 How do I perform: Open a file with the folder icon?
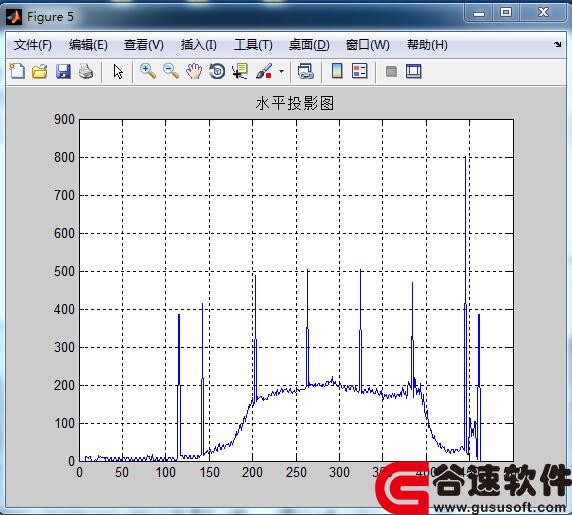click(40, 71)
